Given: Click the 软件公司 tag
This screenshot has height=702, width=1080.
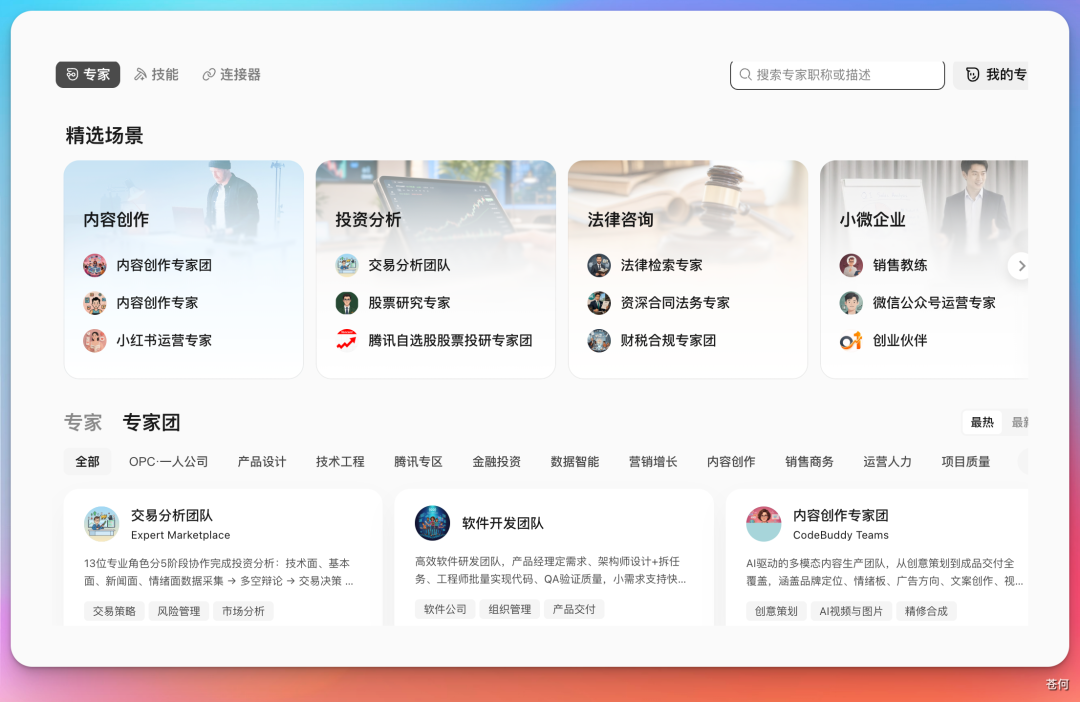Looking at the screenshot, I should point(445,609).
